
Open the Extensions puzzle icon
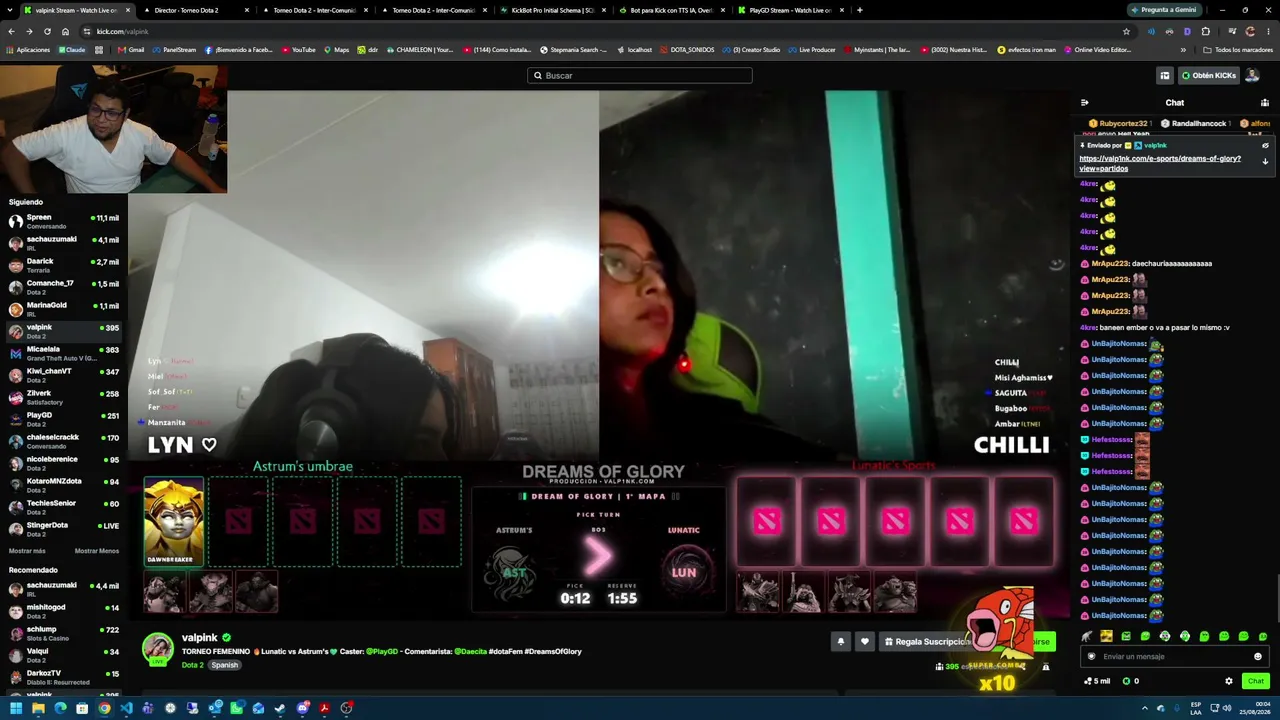pos(1205,31)
